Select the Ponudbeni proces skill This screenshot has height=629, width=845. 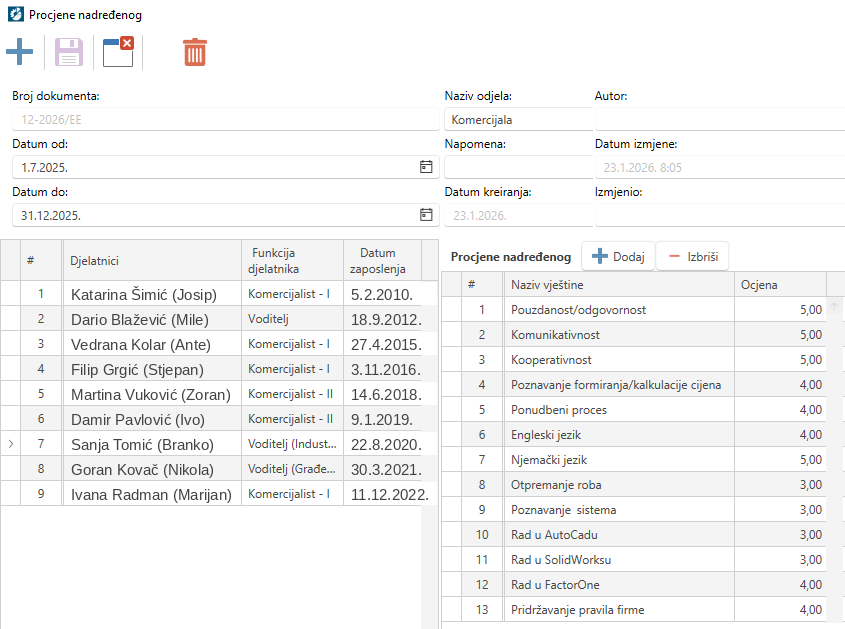tap(559, 410)
